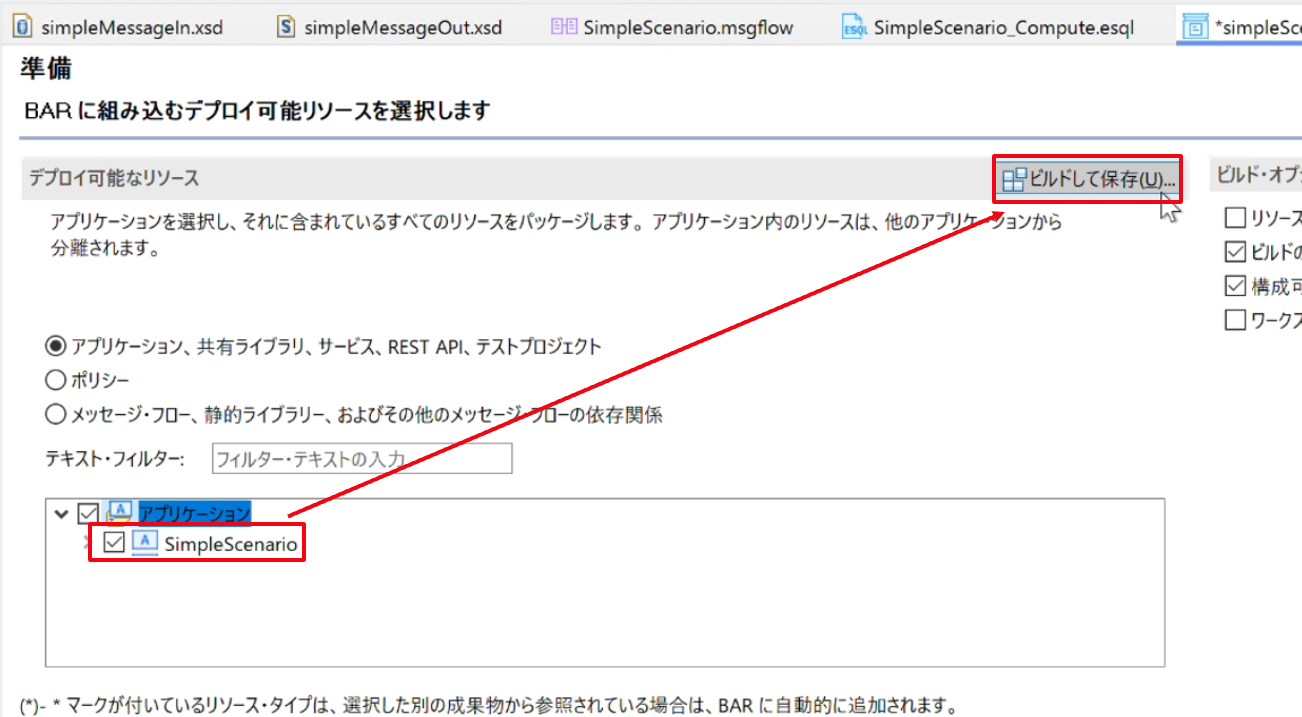
Task: Switch to SimpleScenario.msgflow tab
Action: tap(672, 27)
